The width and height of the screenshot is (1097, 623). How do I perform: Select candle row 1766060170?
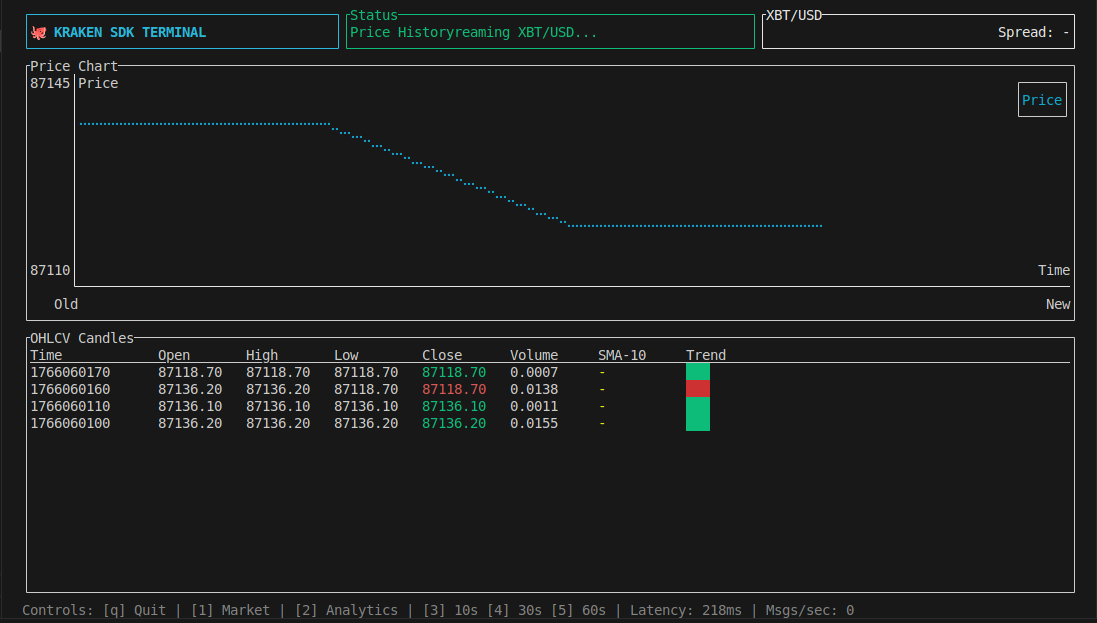coord(549,372)
